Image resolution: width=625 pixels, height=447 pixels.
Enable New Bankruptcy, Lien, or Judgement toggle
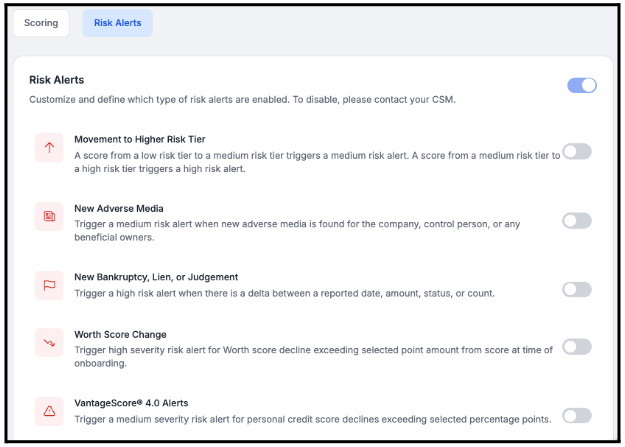click(576, 289)
